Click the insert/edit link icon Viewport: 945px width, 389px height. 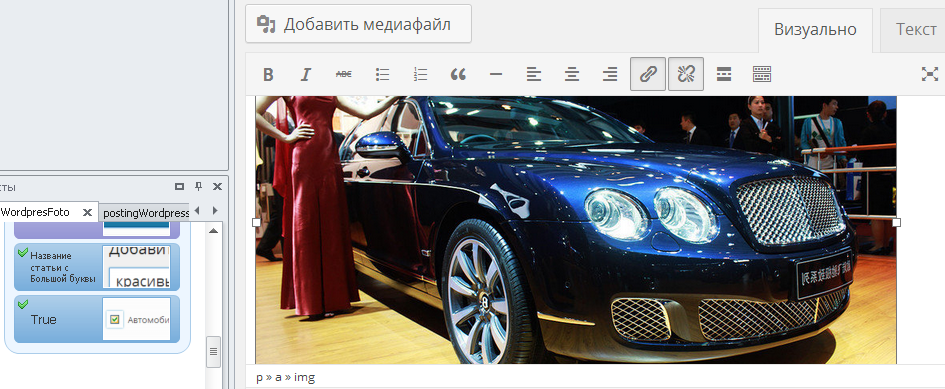tap(648, 74)
